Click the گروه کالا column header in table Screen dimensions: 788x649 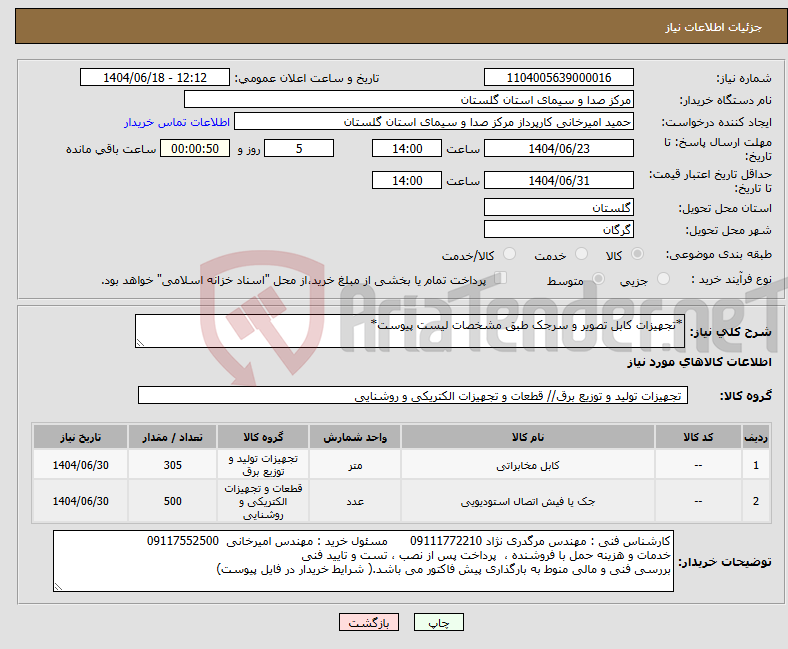click(x=263, y=437)
